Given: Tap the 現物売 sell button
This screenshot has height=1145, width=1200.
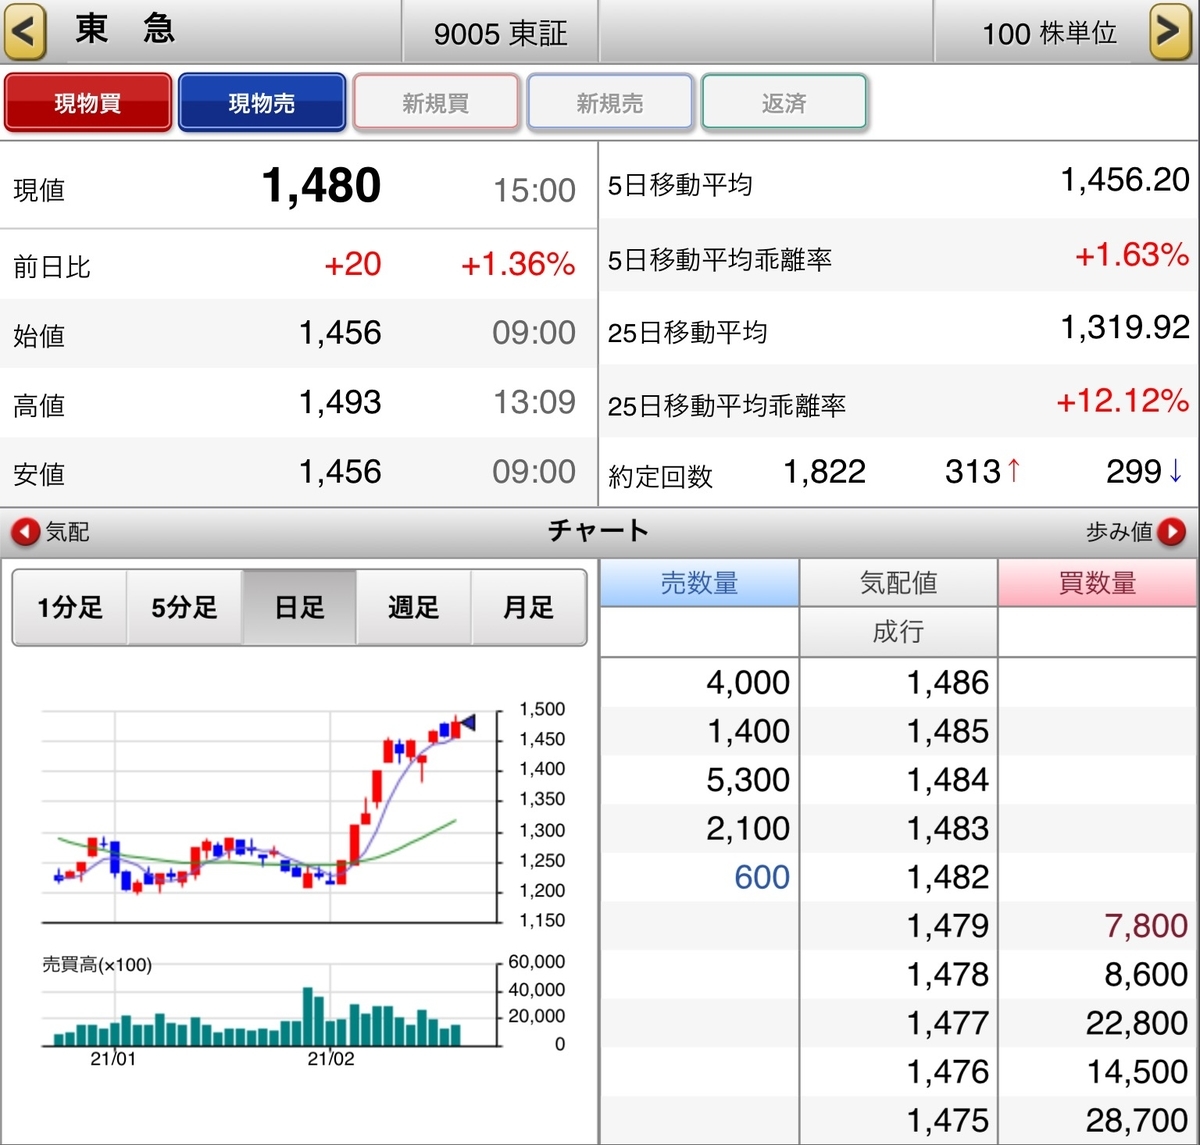Looking at the screenshot, I should point(262,103).
